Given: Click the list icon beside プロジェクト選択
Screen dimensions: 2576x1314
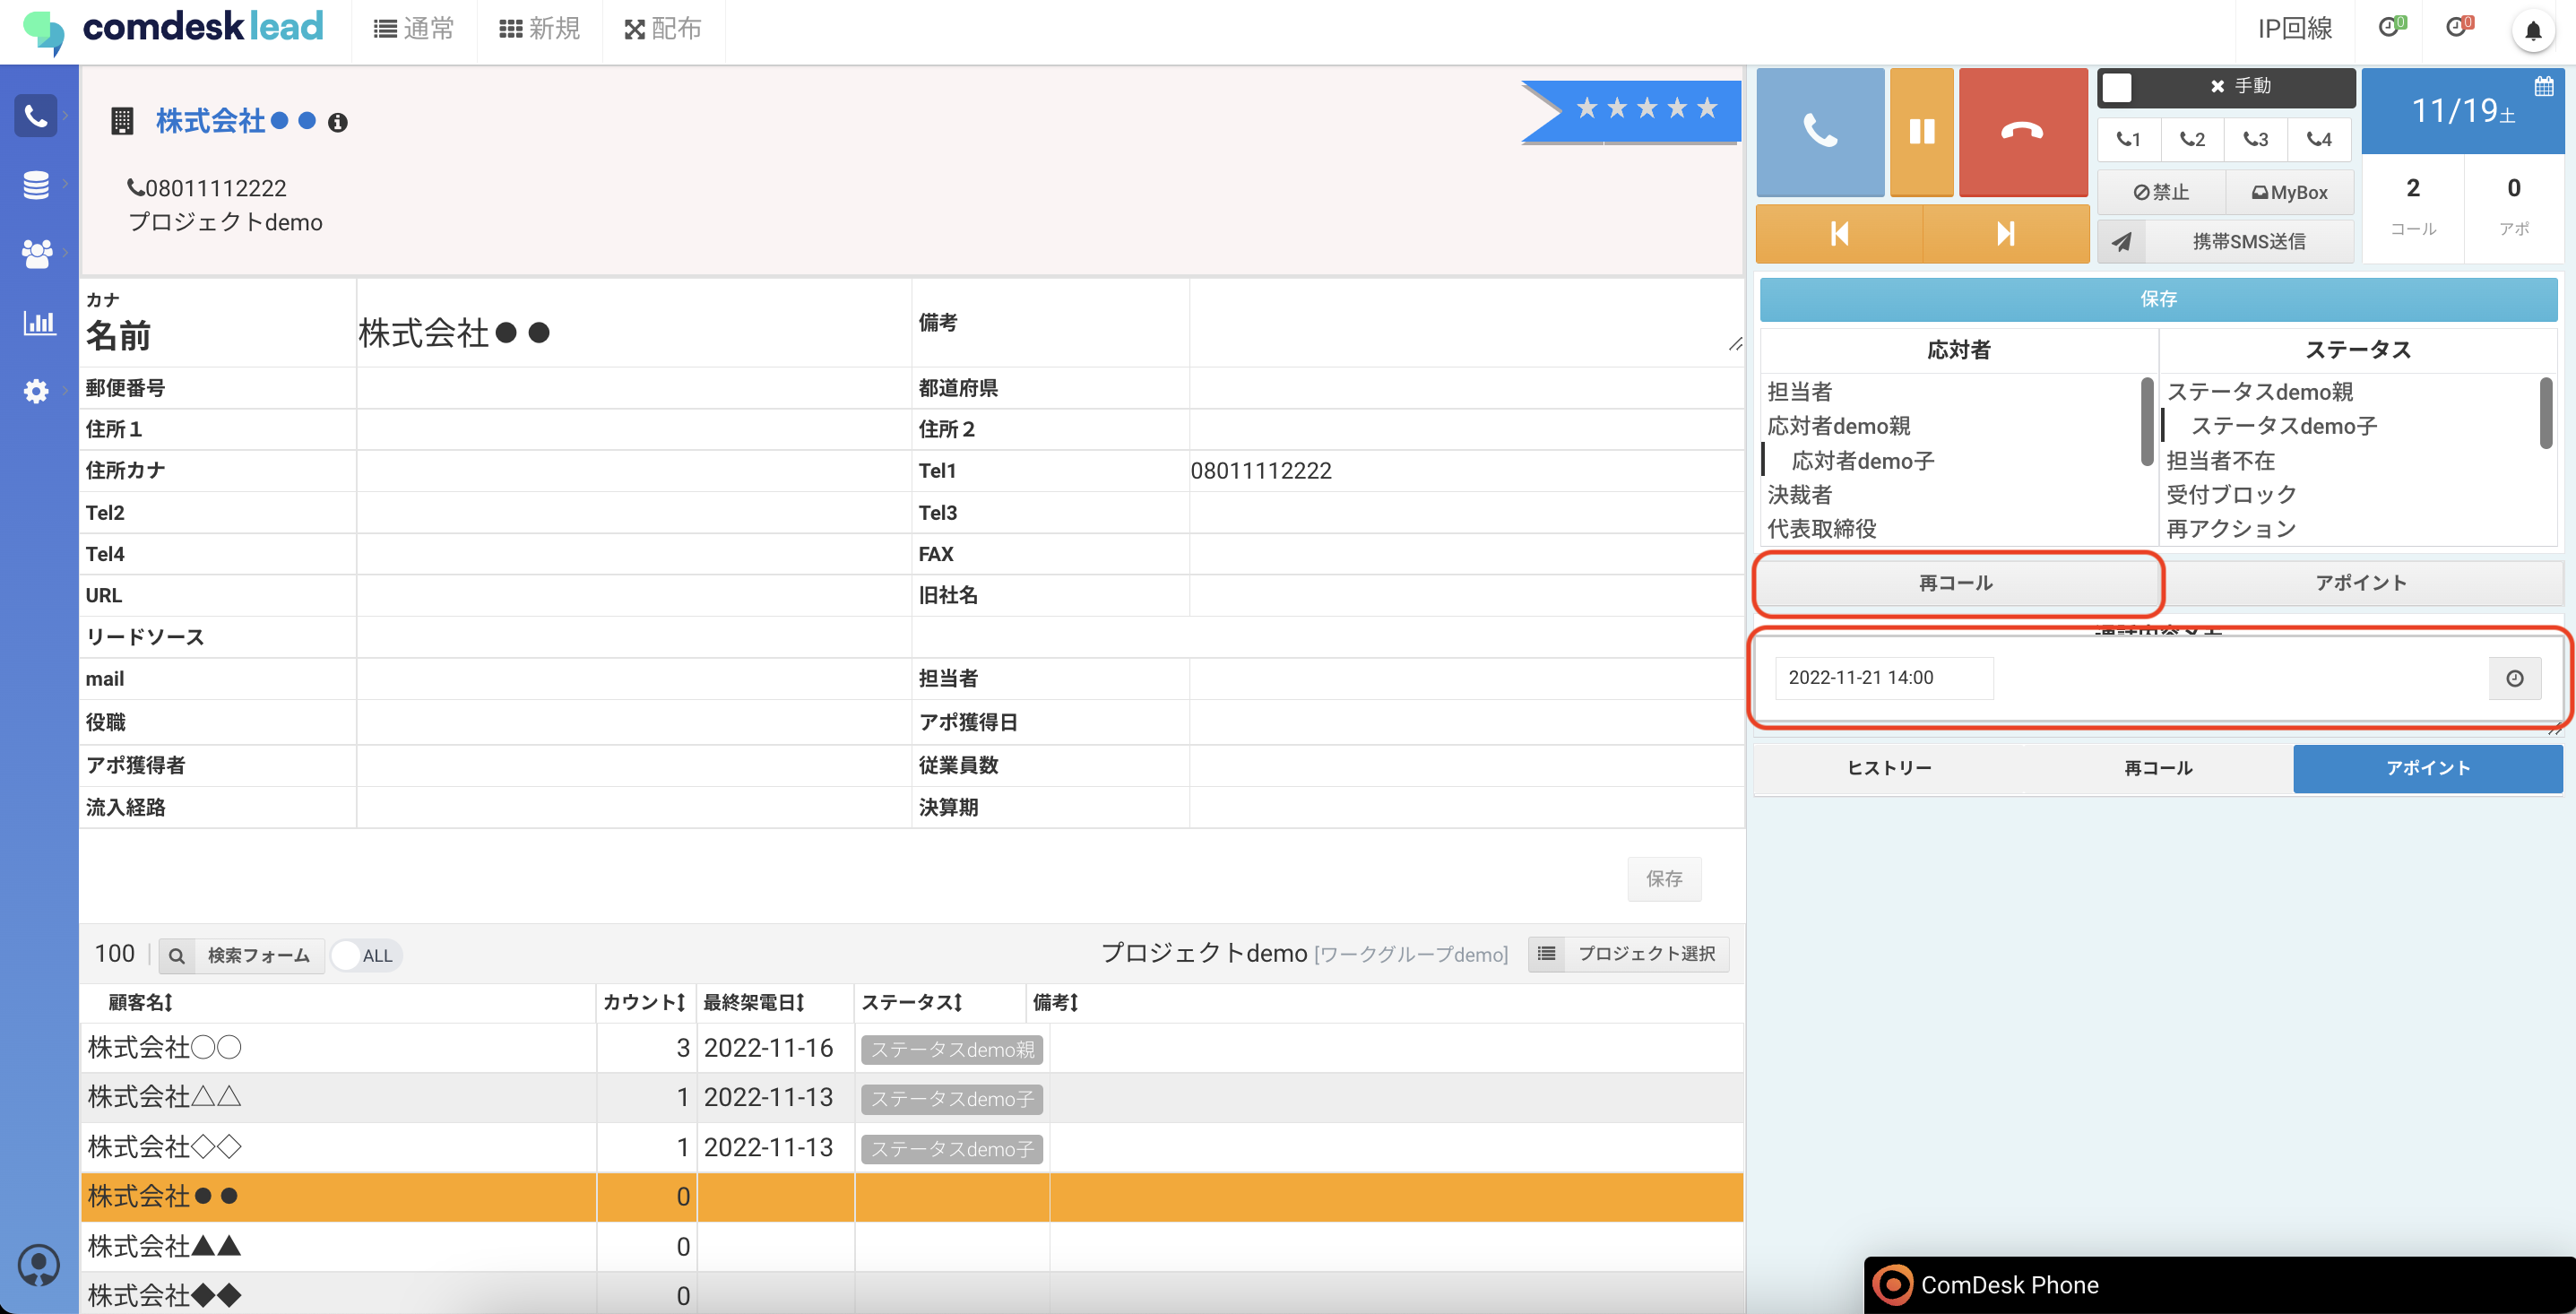Looking at the screenshot, I should coord(1546,954).
